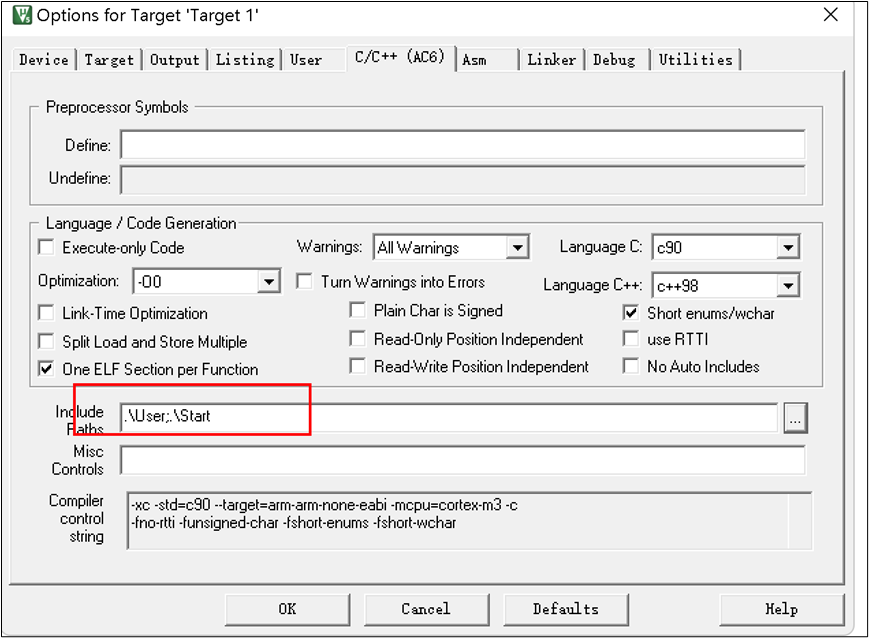Switch to the Target tab
This screenshot has width=869, height=638.
click(x=109, y=60)
